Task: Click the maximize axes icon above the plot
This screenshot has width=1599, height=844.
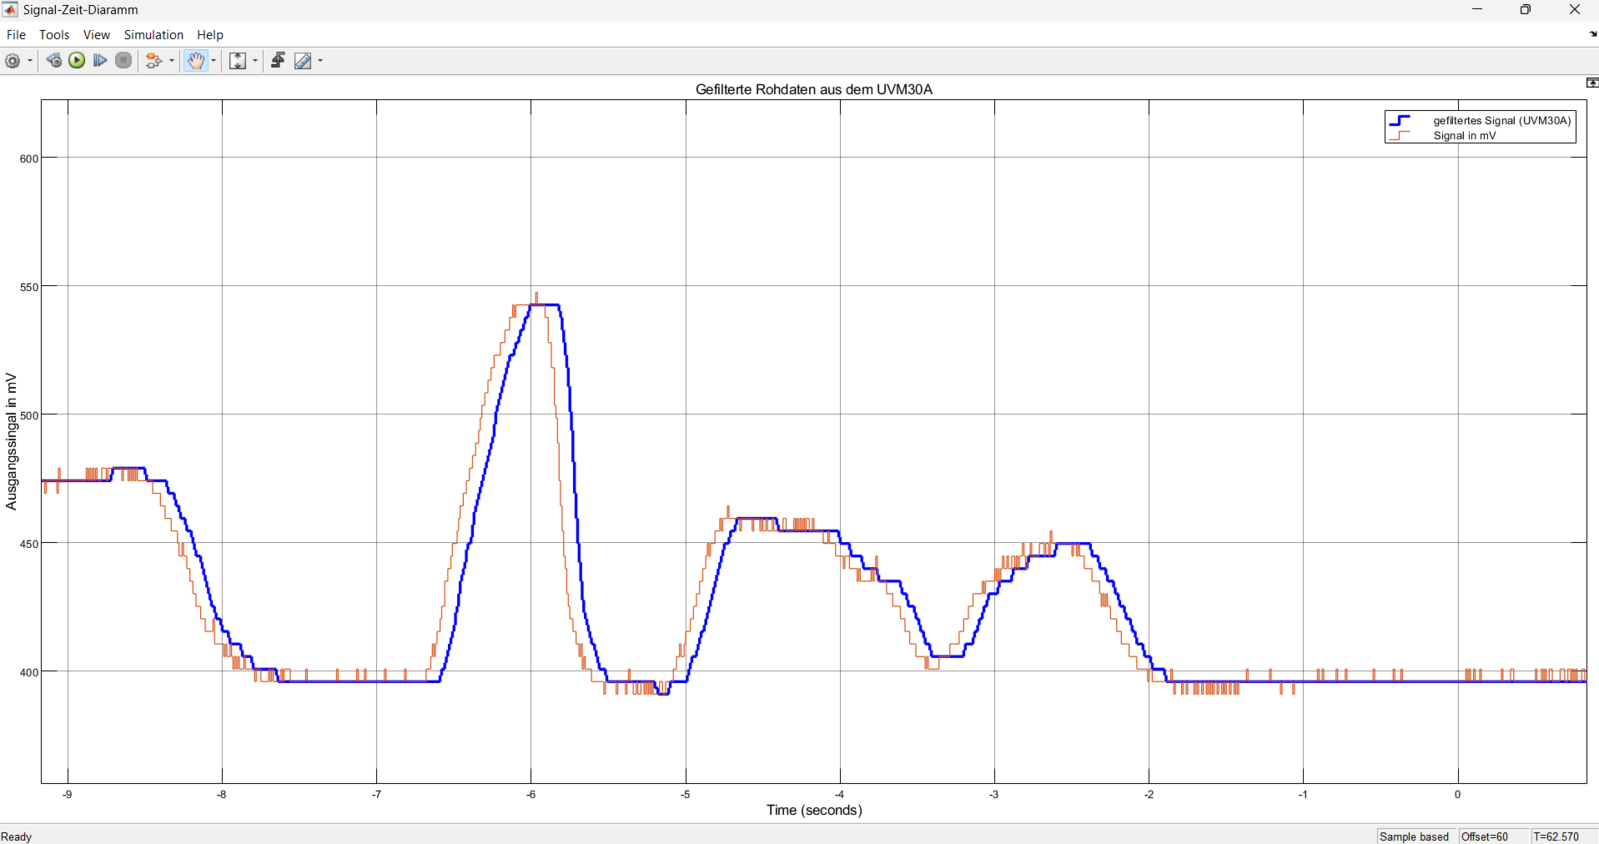Action: click(1592, 83)
